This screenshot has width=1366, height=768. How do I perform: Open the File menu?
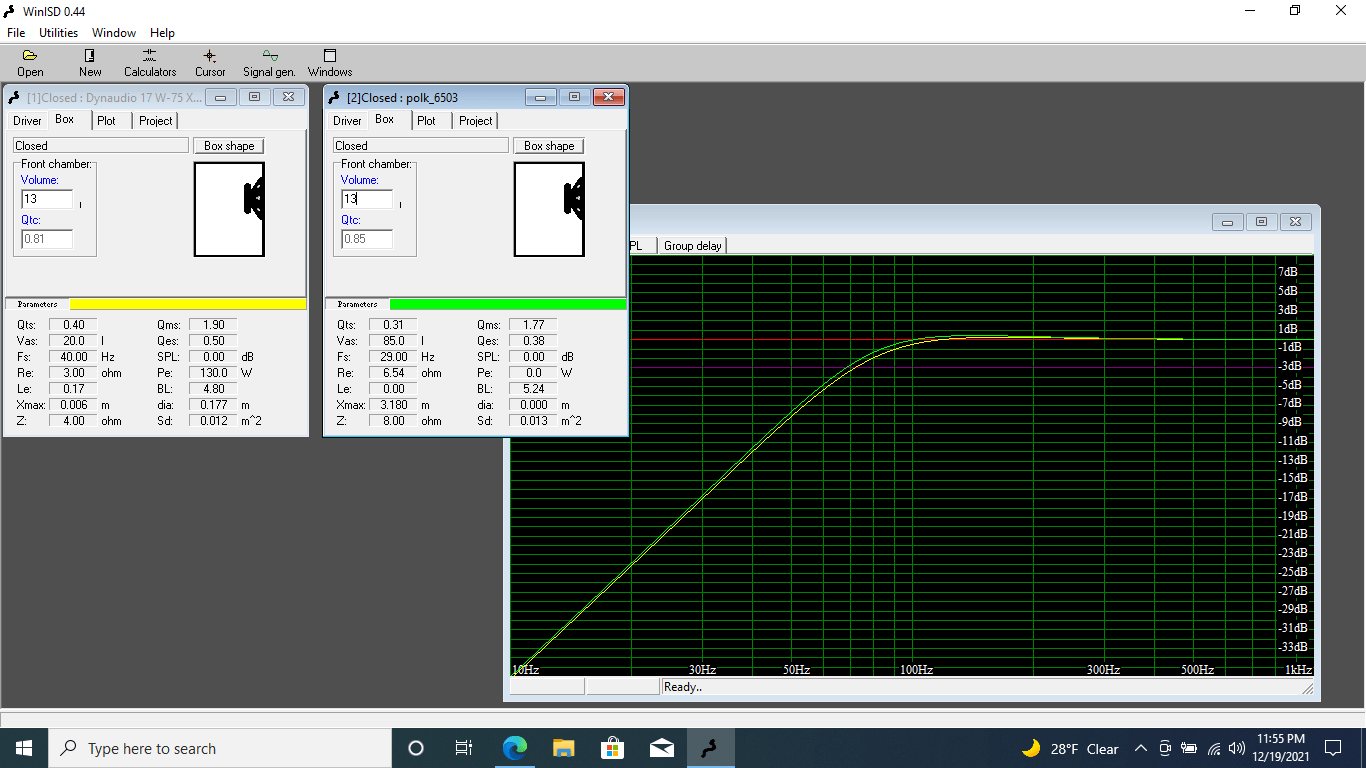pos(16,33)
